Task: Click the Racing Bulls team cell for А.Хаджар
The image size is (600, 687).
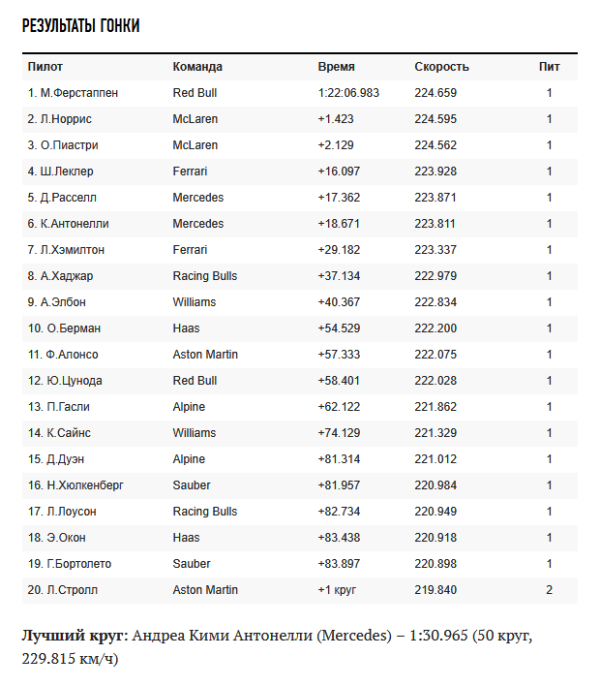Action: click(x=205, y=276)
